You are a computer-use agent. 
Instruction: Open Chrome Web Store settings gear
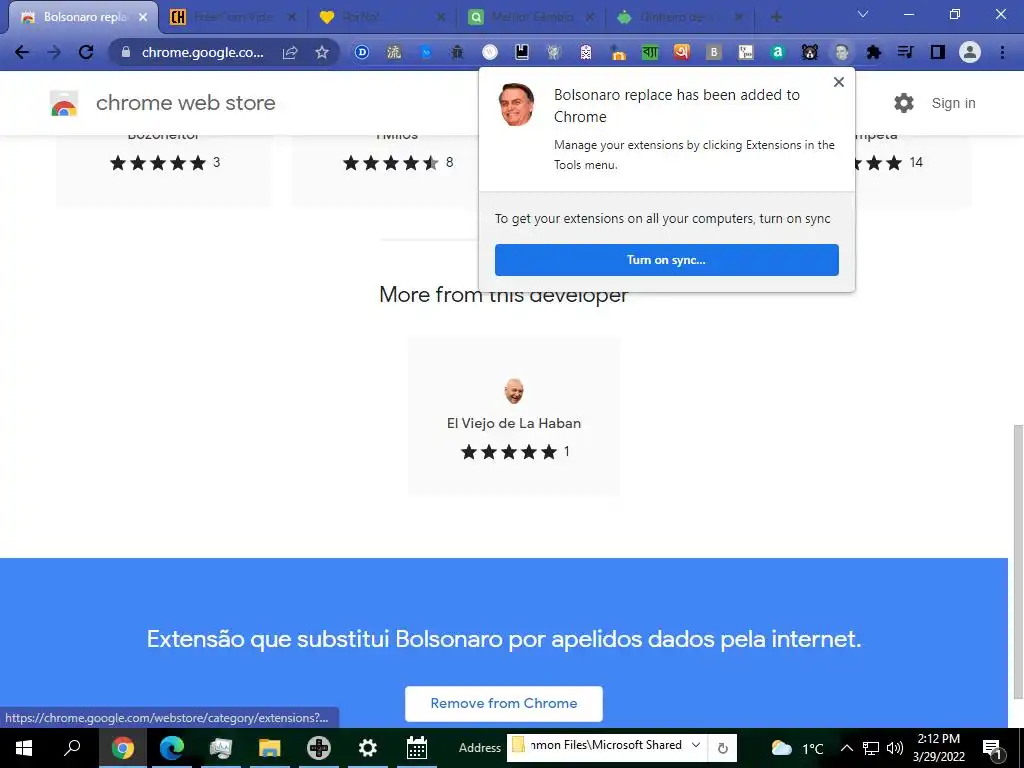click(904, 103)
